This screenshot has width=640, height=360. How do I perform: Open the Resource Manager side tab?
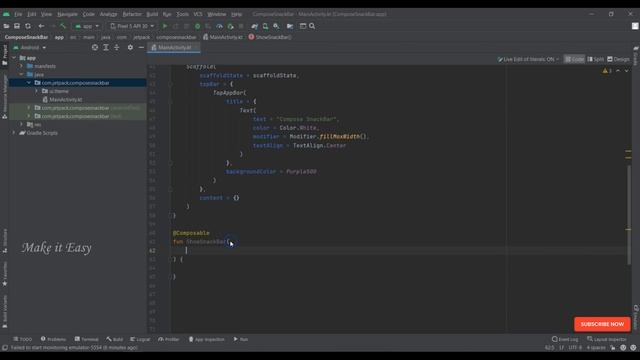coord(4,97)
